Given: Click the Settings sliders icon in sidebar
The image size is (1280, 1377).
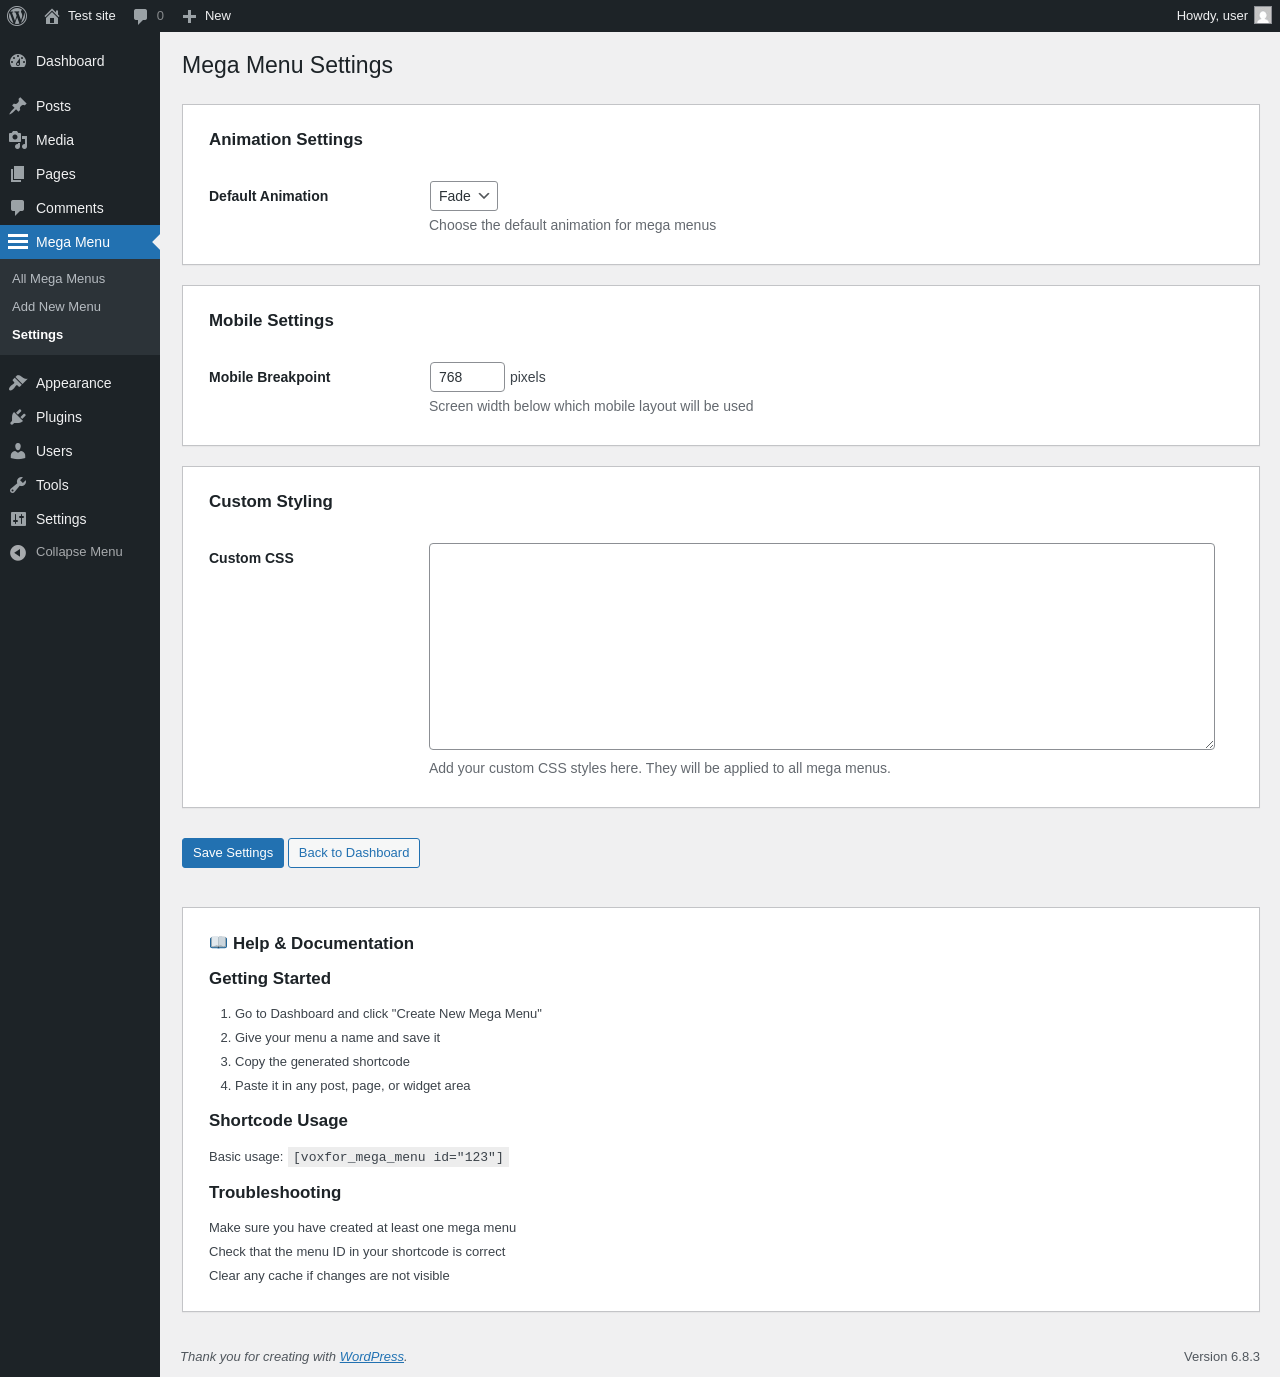Looking at the screenshot, I should 18,519.
